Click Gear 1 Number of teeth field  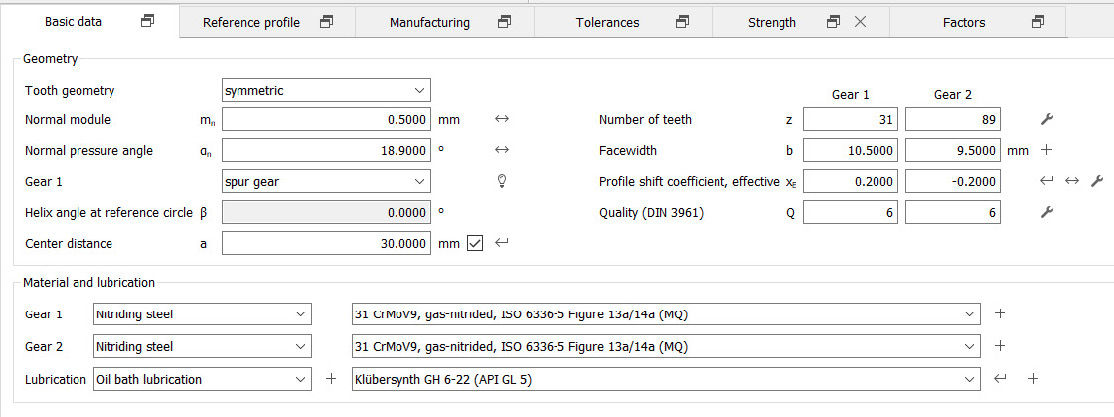[851, 119]
